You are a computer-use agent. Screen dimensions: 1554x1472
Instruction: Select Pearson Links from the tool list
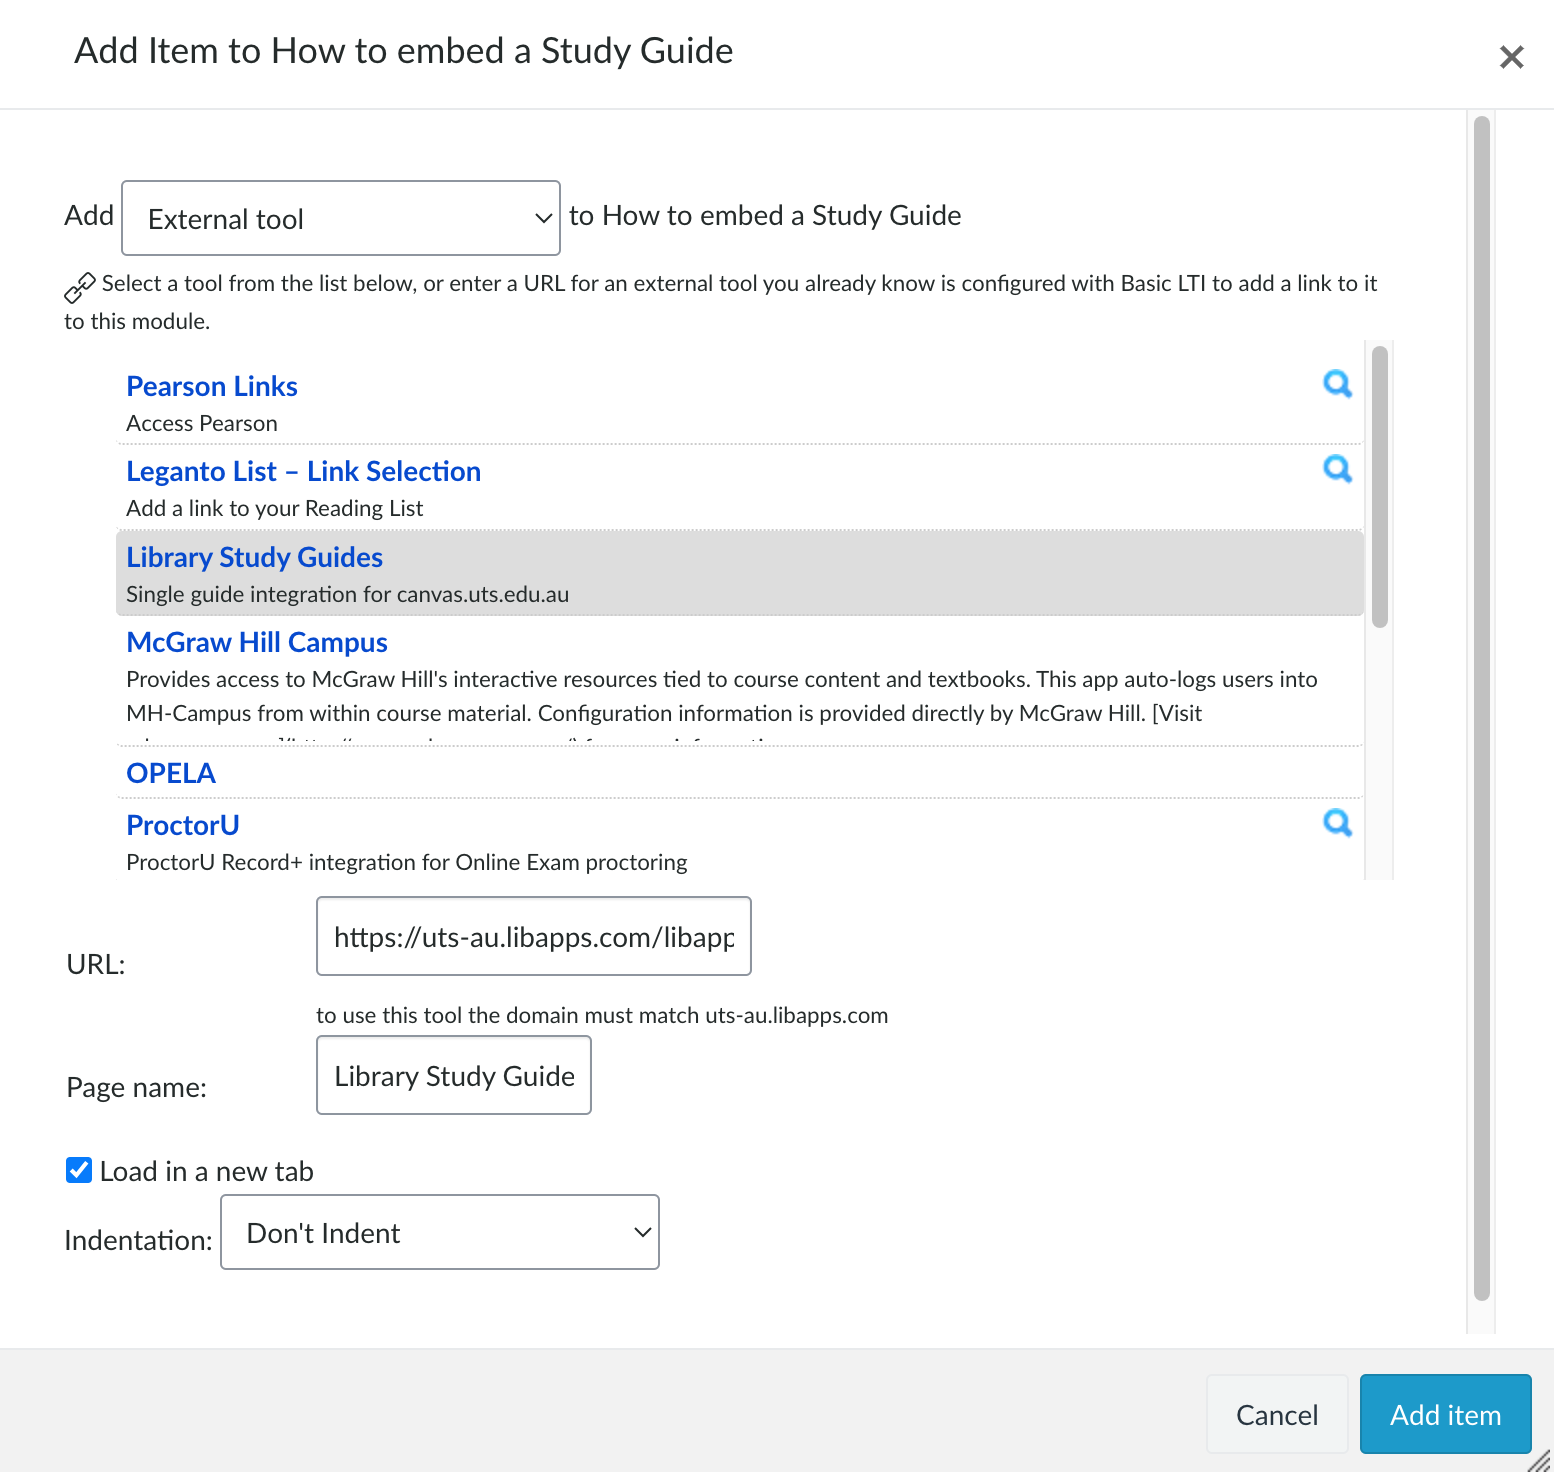[x=212, y=387]
